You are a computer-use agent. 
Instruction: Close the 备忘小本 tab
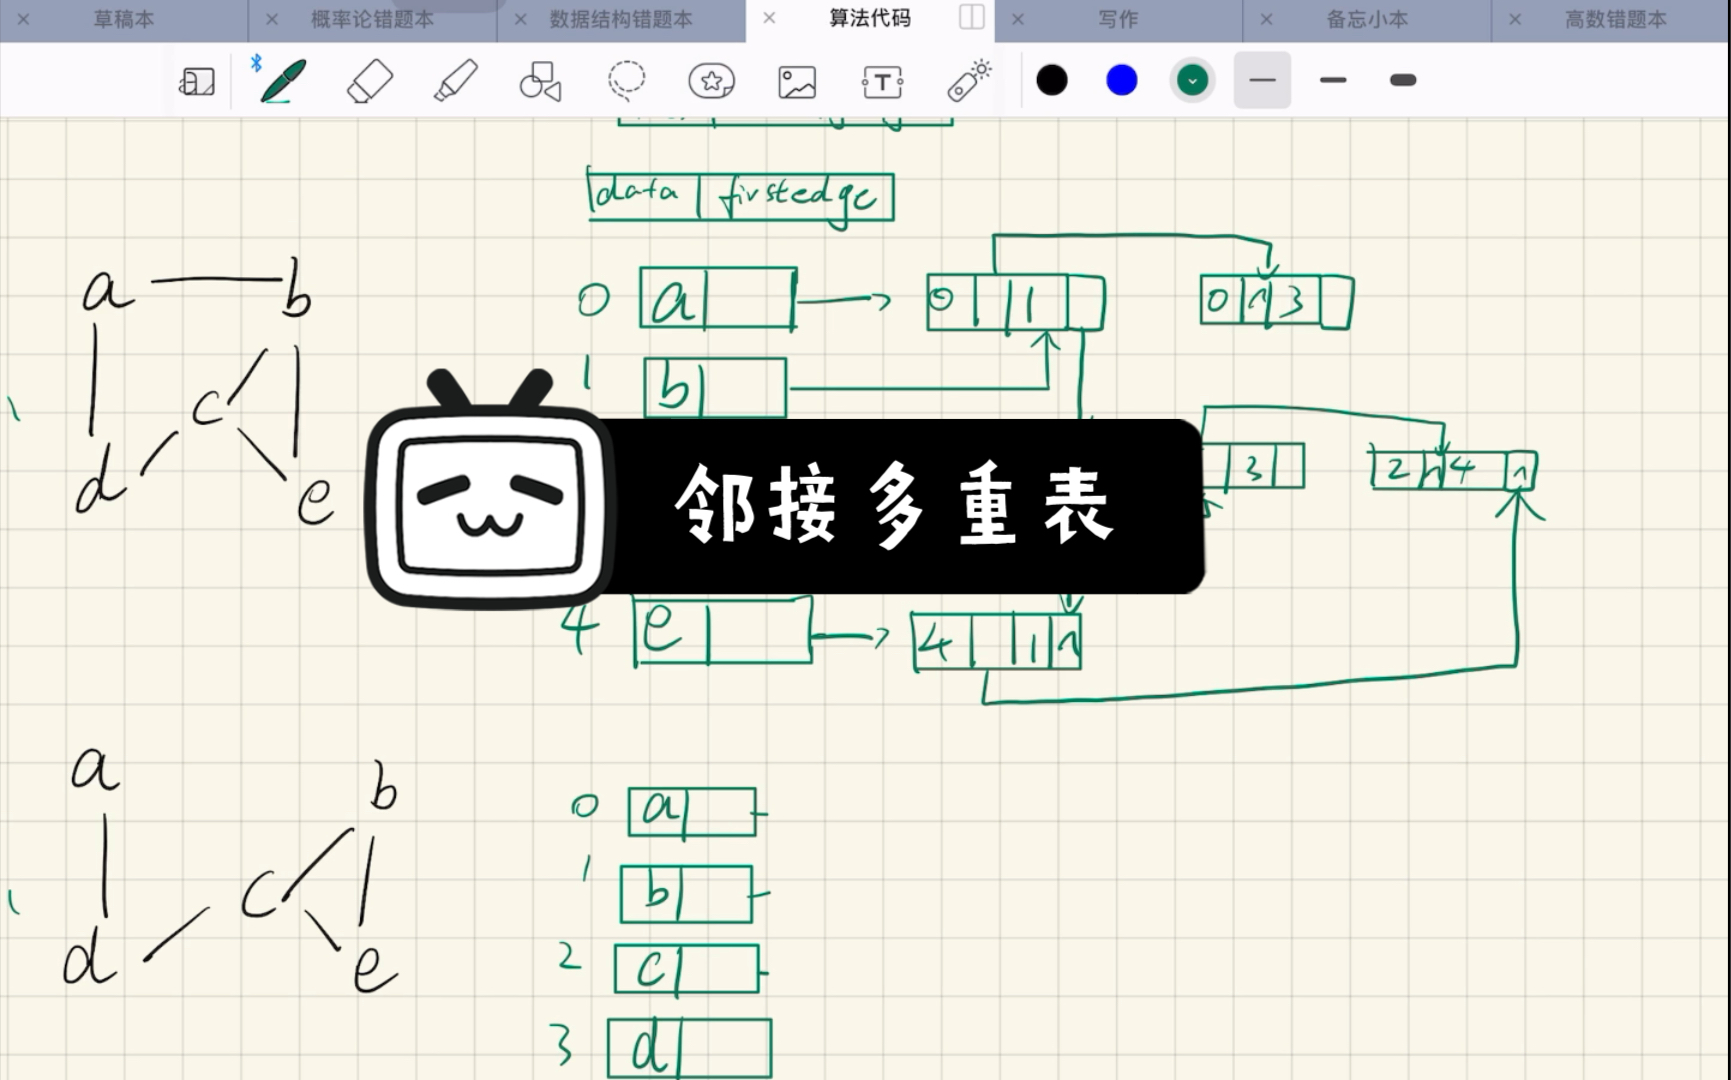click(1266, 19)
